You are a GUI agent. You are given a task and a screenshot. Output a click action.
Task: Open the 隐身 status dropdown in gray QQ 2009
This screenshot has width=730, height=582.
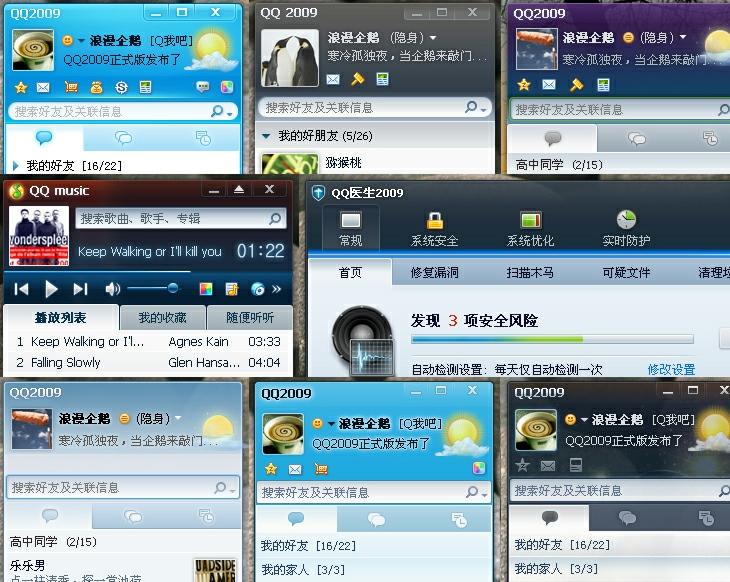point(433,37)
